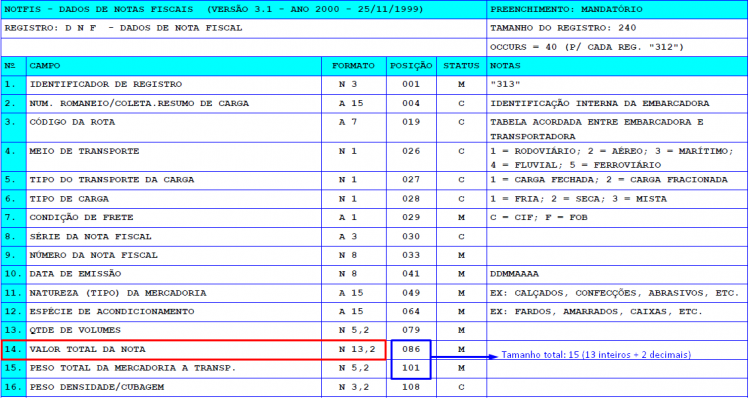This screenshot has height=399, width=750.
Task: Select the 'MEIO DE TRANSPORTE' cell
Action: (174, 156)
